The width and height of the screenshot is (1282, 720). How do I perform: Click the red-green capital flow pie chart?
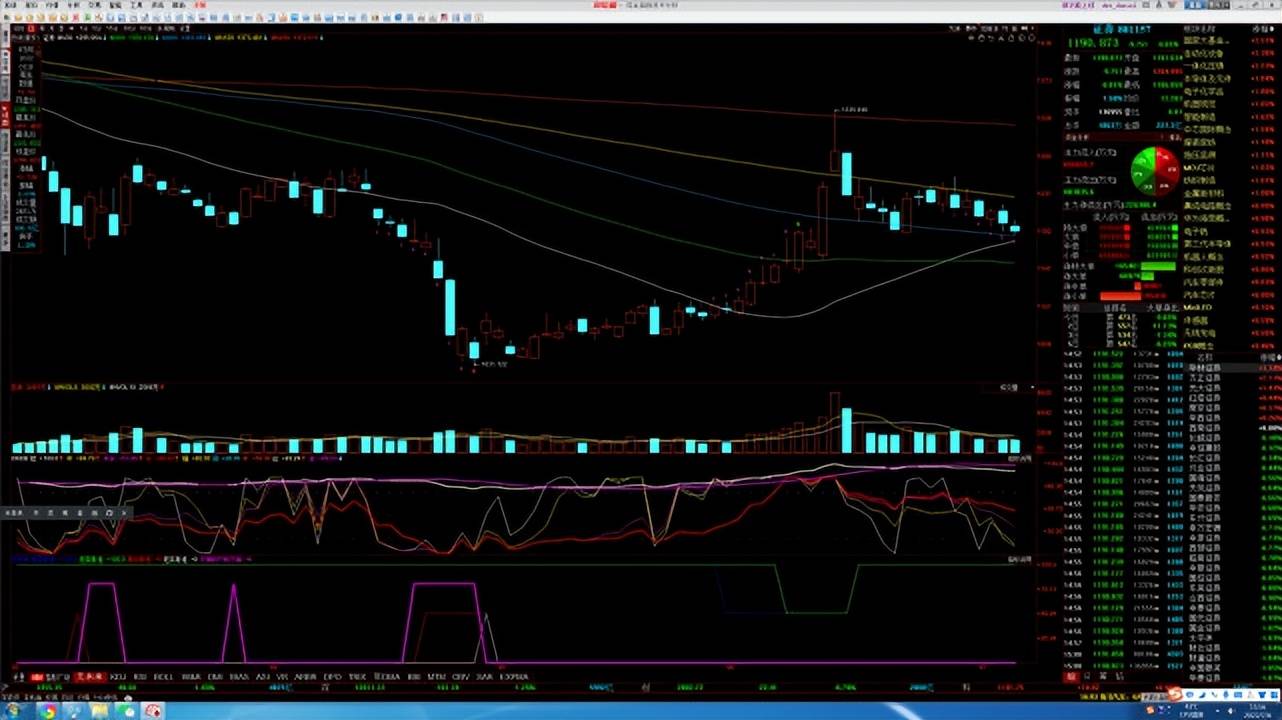click(1155, 171)
